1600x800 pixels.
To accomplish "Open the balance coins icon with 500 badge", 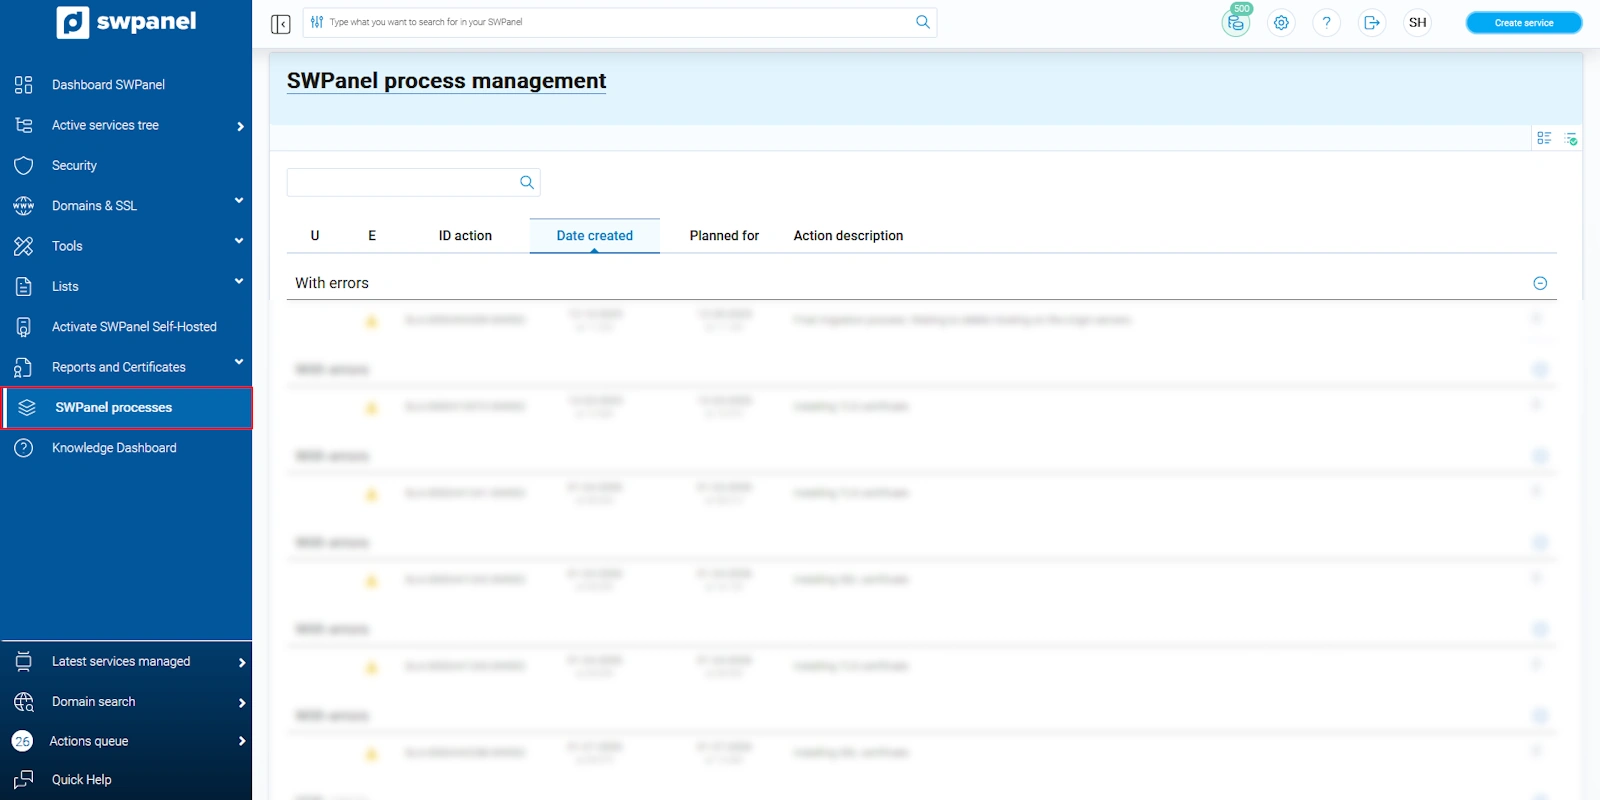I will click(x=1236, y=23).
